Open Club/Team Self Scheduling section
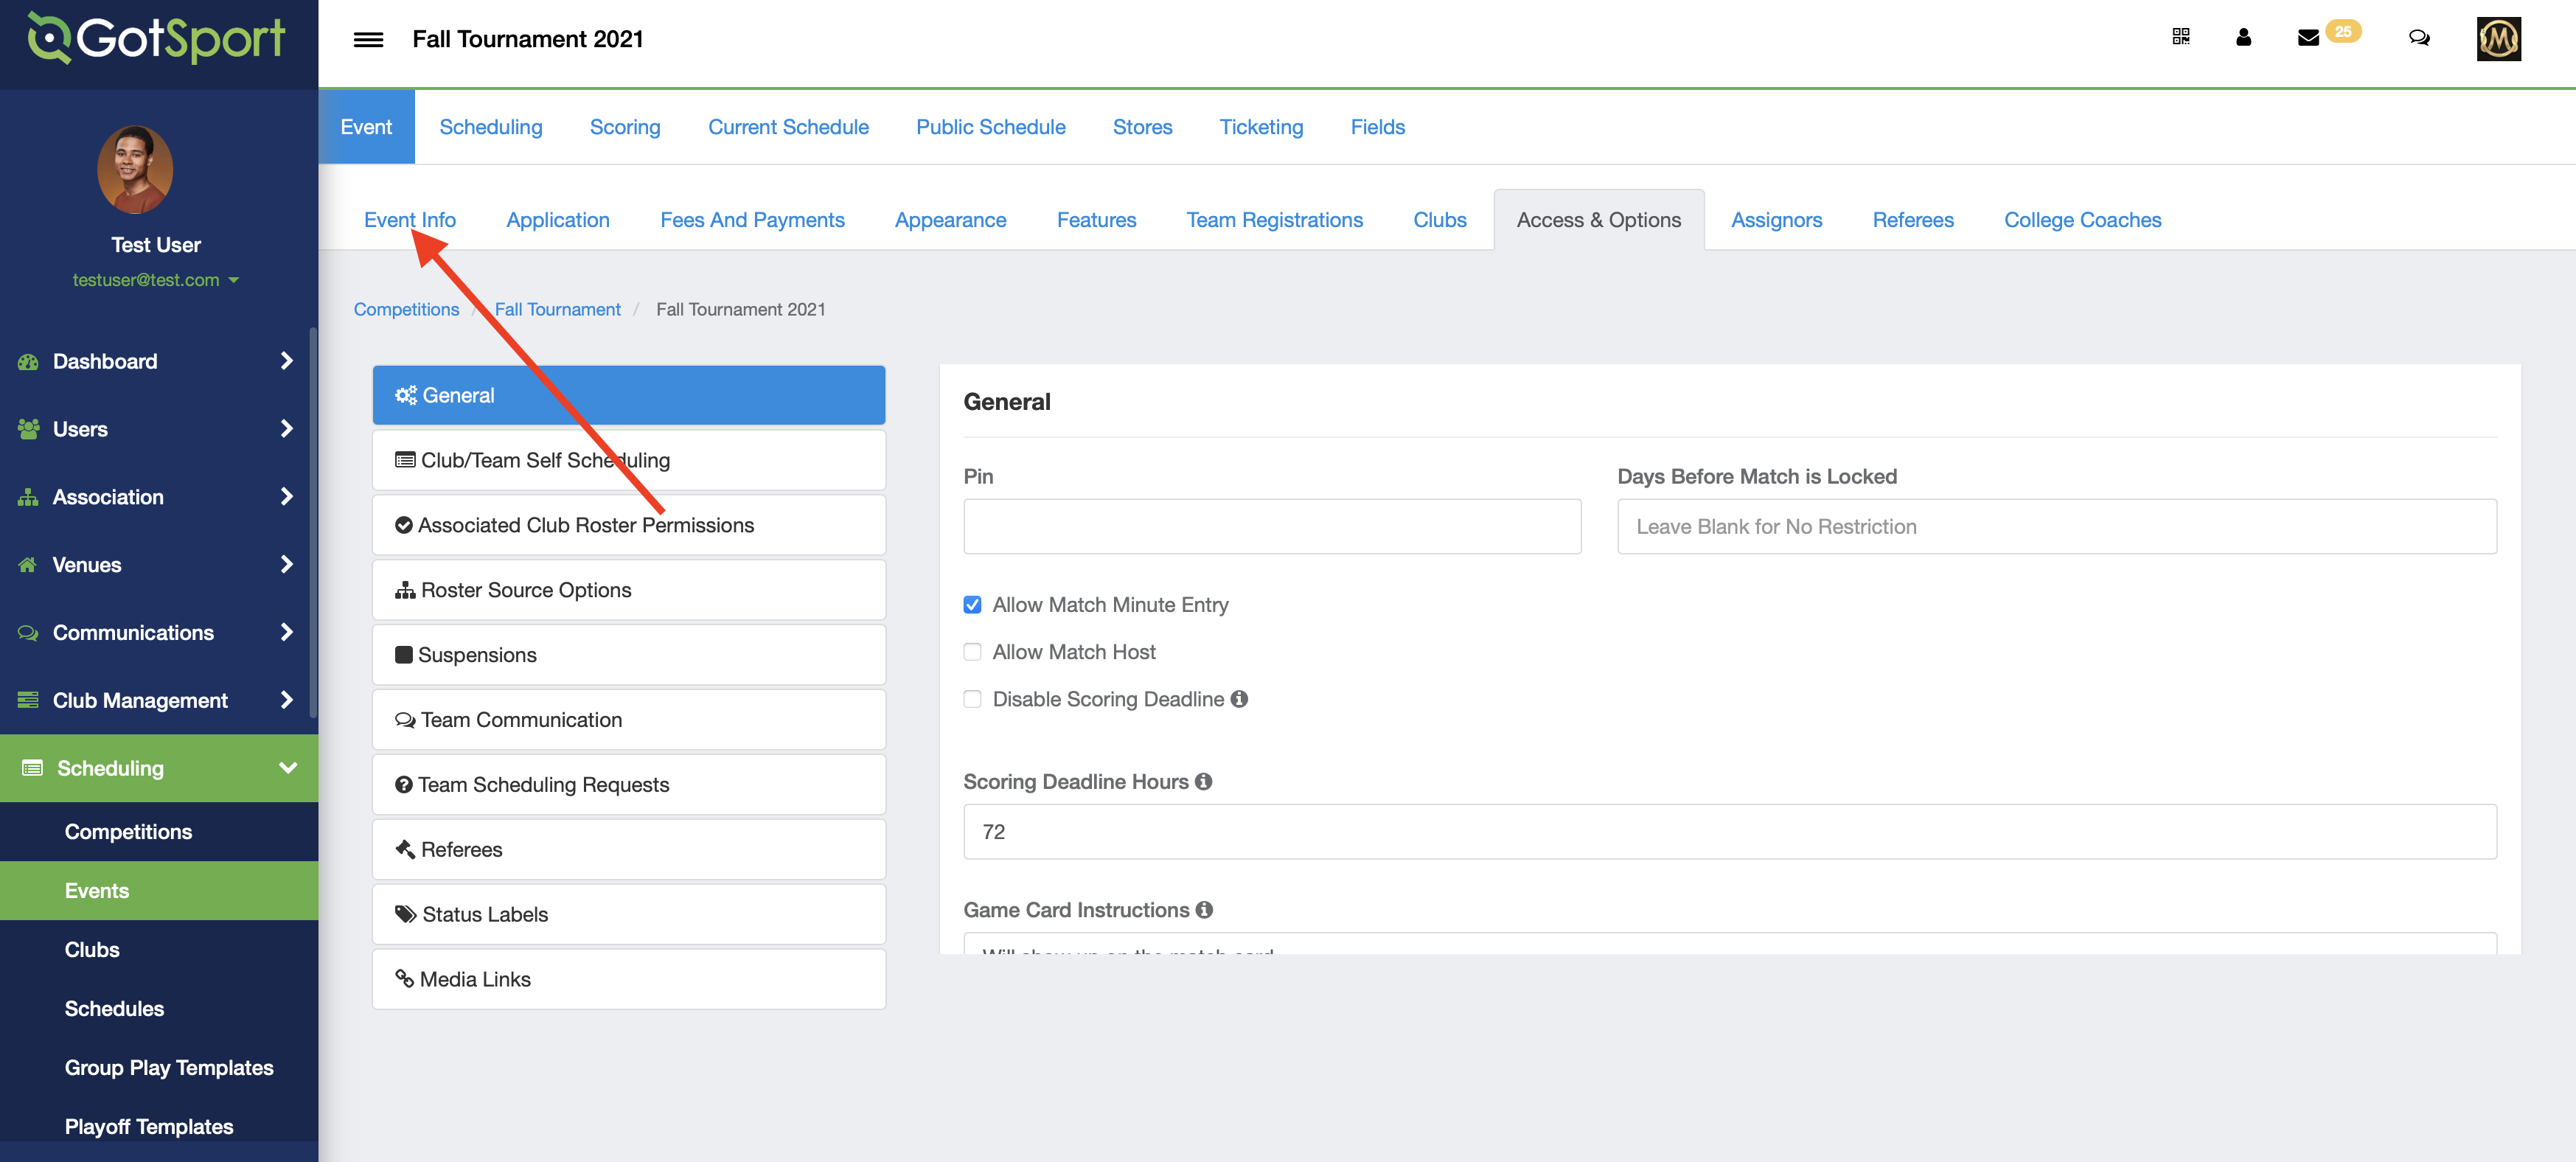This screenshot has height=1162, width=2576. 629,460
